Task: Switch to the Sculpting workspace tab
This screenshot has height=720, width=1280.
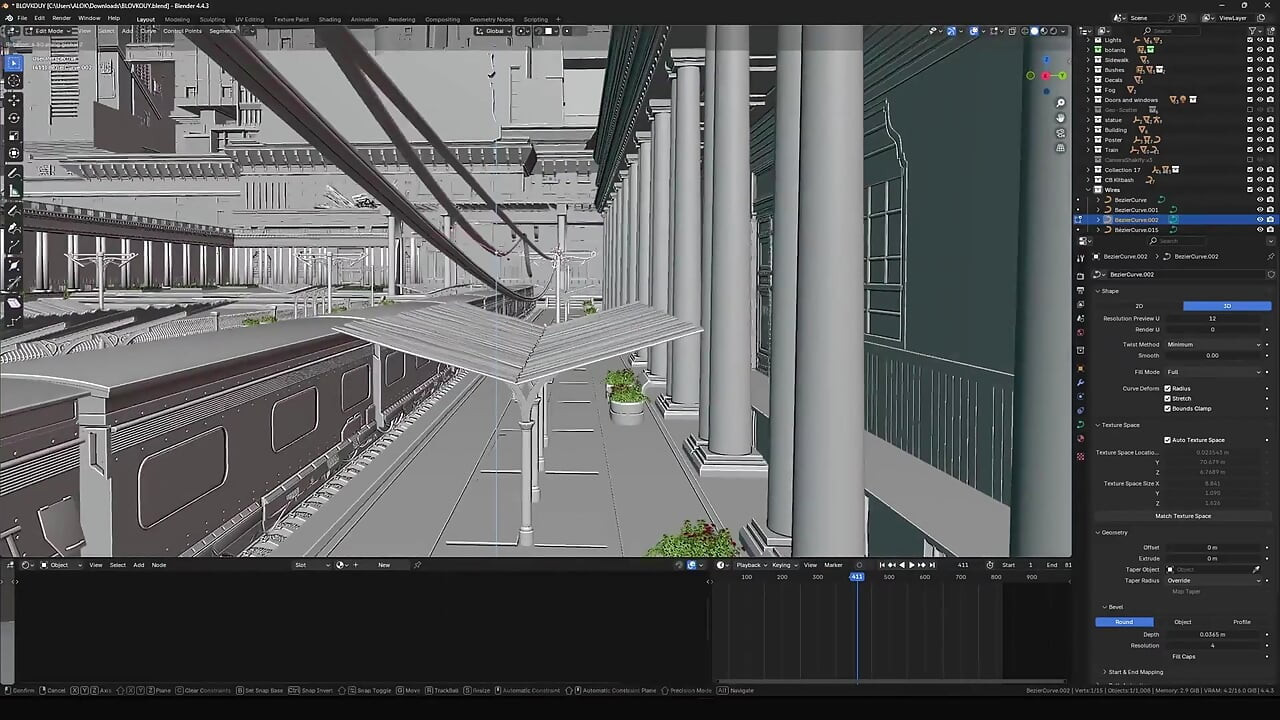Action: [211, 19]
